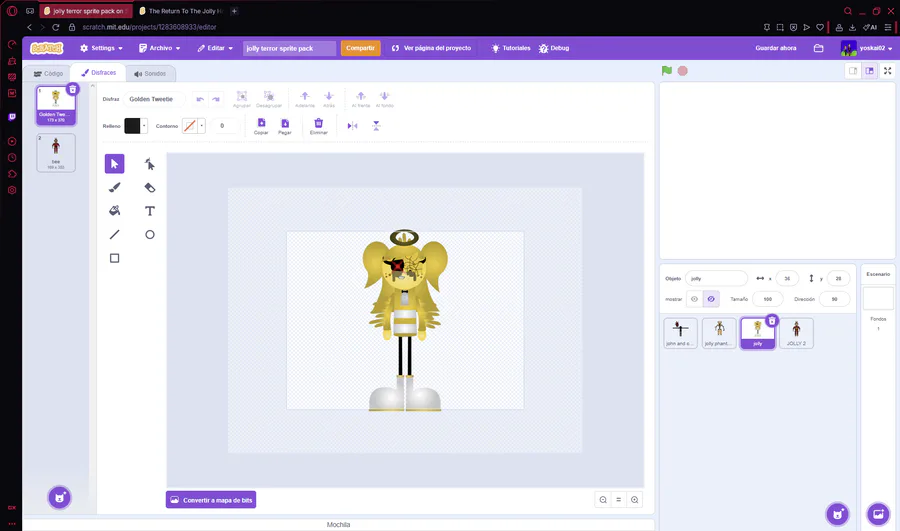Delete the Golden Tweetie costume
This screenshot has height=531, width=900.
pyautogui.click(x=72, y=89)
